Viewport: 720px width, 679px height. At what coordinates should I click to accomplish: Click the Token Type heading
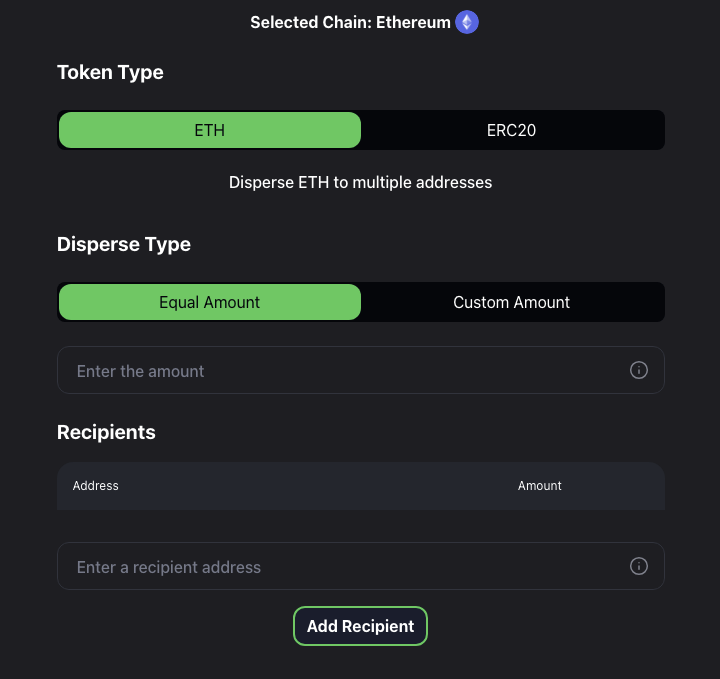[110, 72]
